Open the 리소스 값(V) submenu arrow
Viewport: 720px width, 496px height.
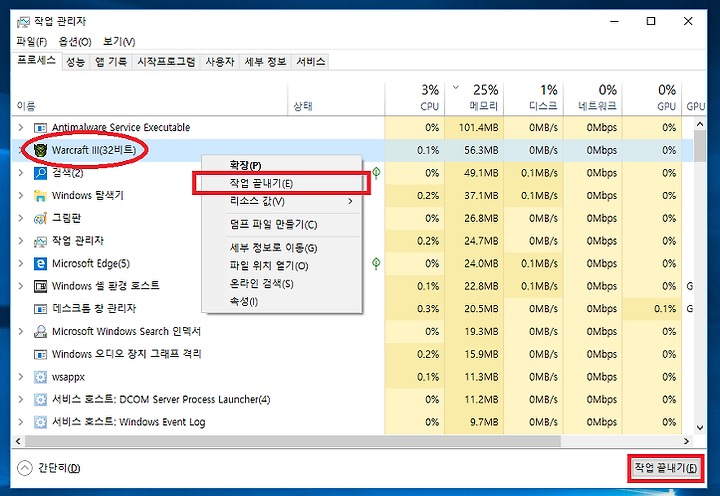tap(350, 201)
